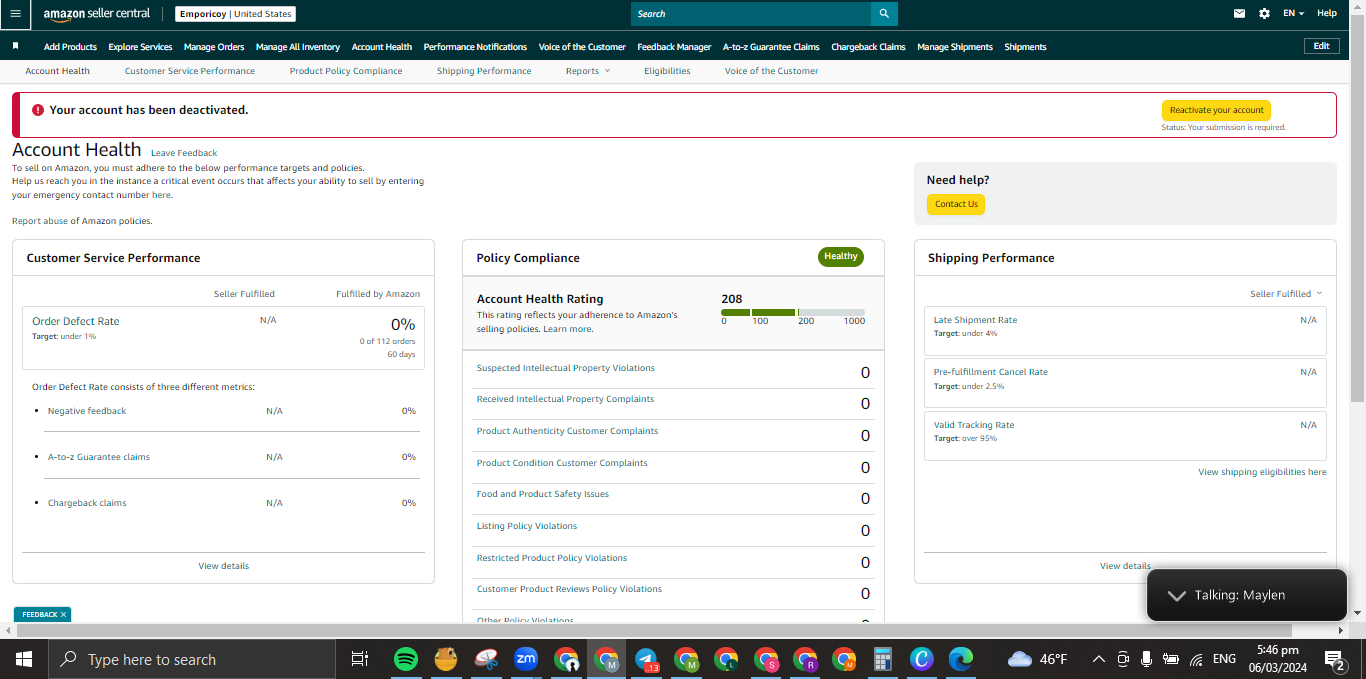
Task: Open Microsoft Edge from the taskbar
Action: [x=961, y=659]
